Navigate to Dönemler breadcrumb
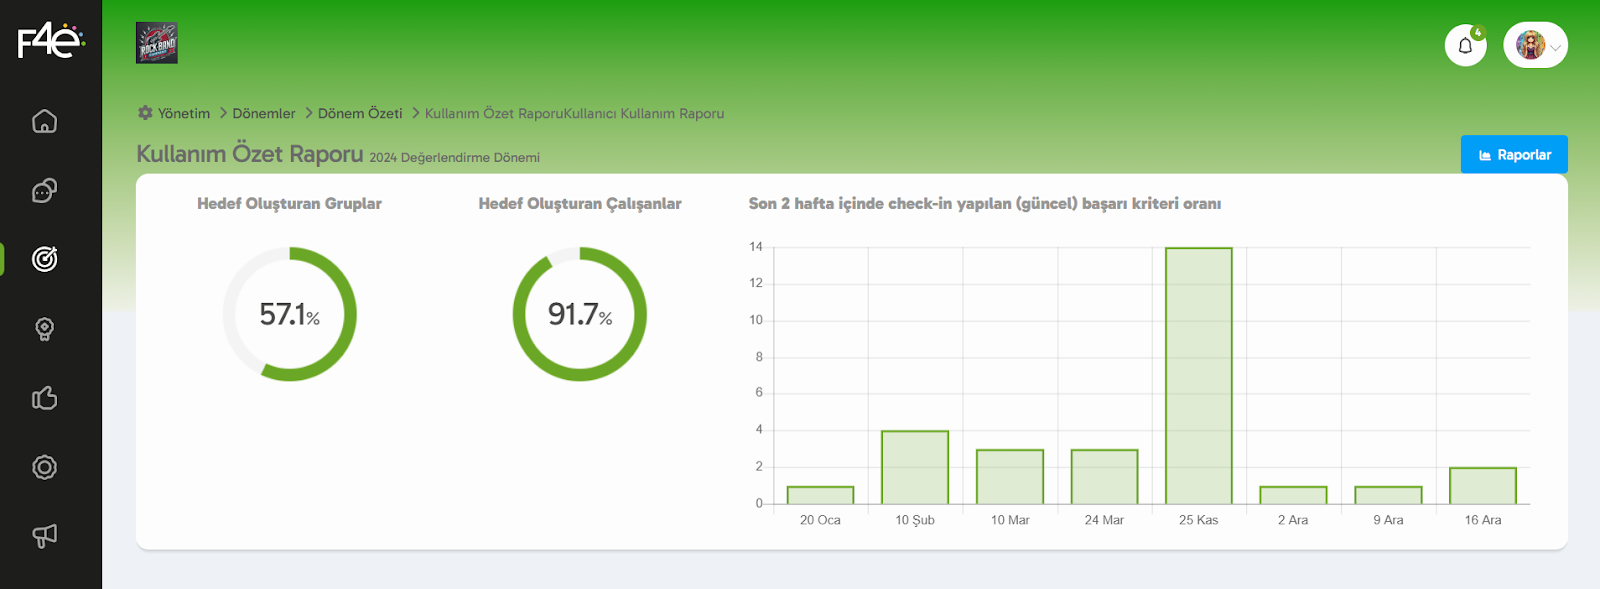Viewport: 1600px width, 589px height. tap(264, 114)
